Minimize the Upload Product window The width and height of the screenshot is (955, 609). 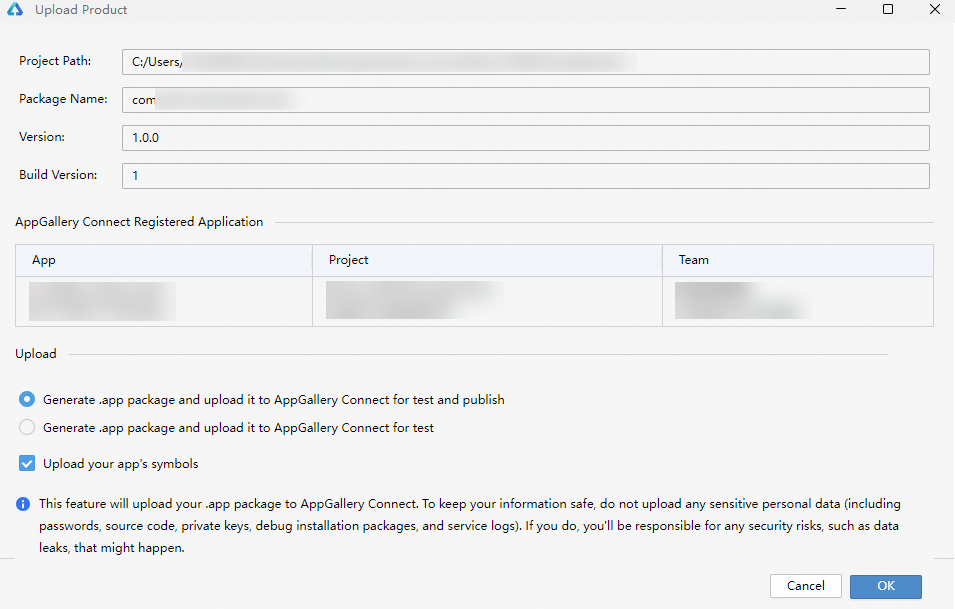841,10
